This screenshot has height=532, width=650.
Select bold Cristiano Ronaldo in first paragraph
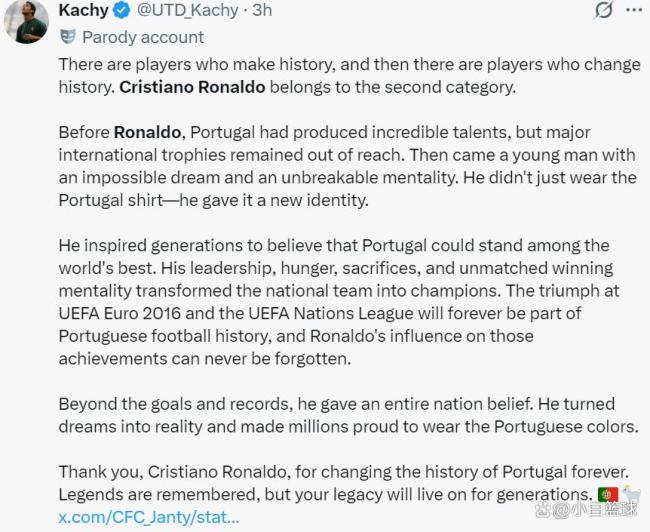(x=192, y=87)
